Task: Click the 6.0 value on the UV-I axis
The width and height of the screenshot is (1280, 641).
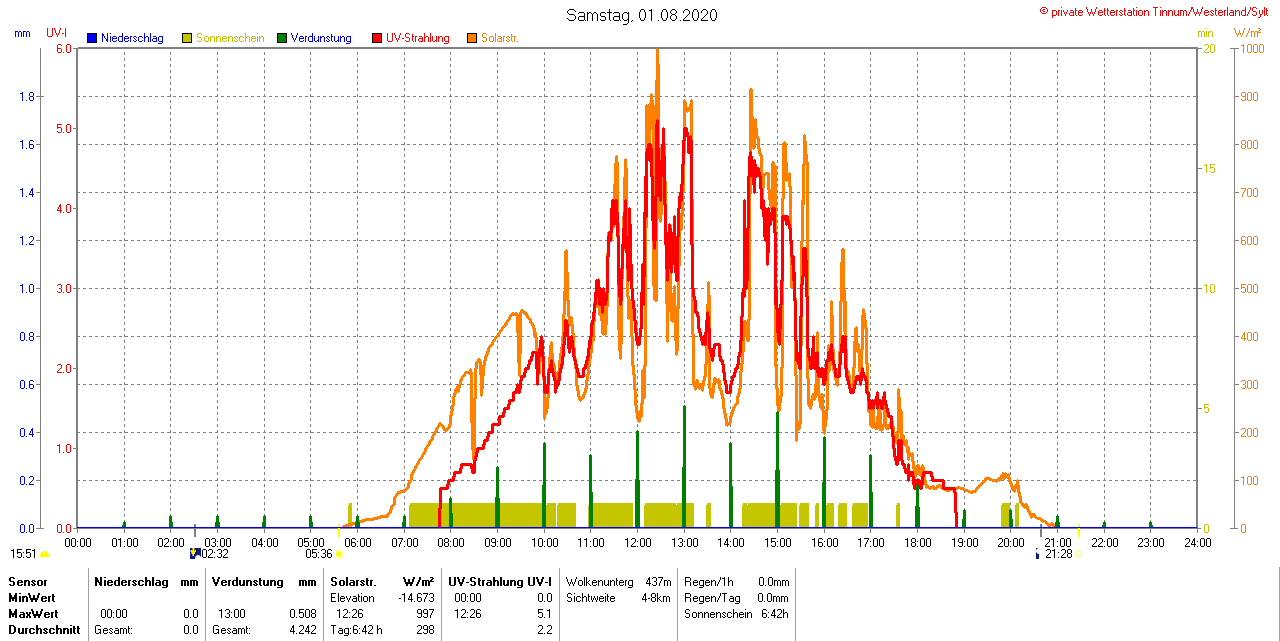Action: click(64, 48)
